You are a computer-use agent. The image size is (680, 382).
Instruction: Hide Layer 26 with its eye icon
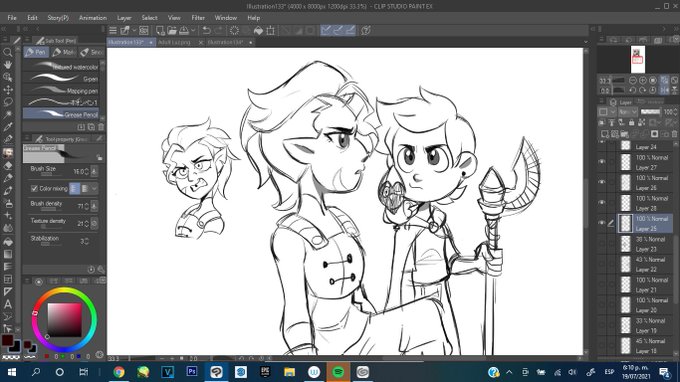[602, 182]
